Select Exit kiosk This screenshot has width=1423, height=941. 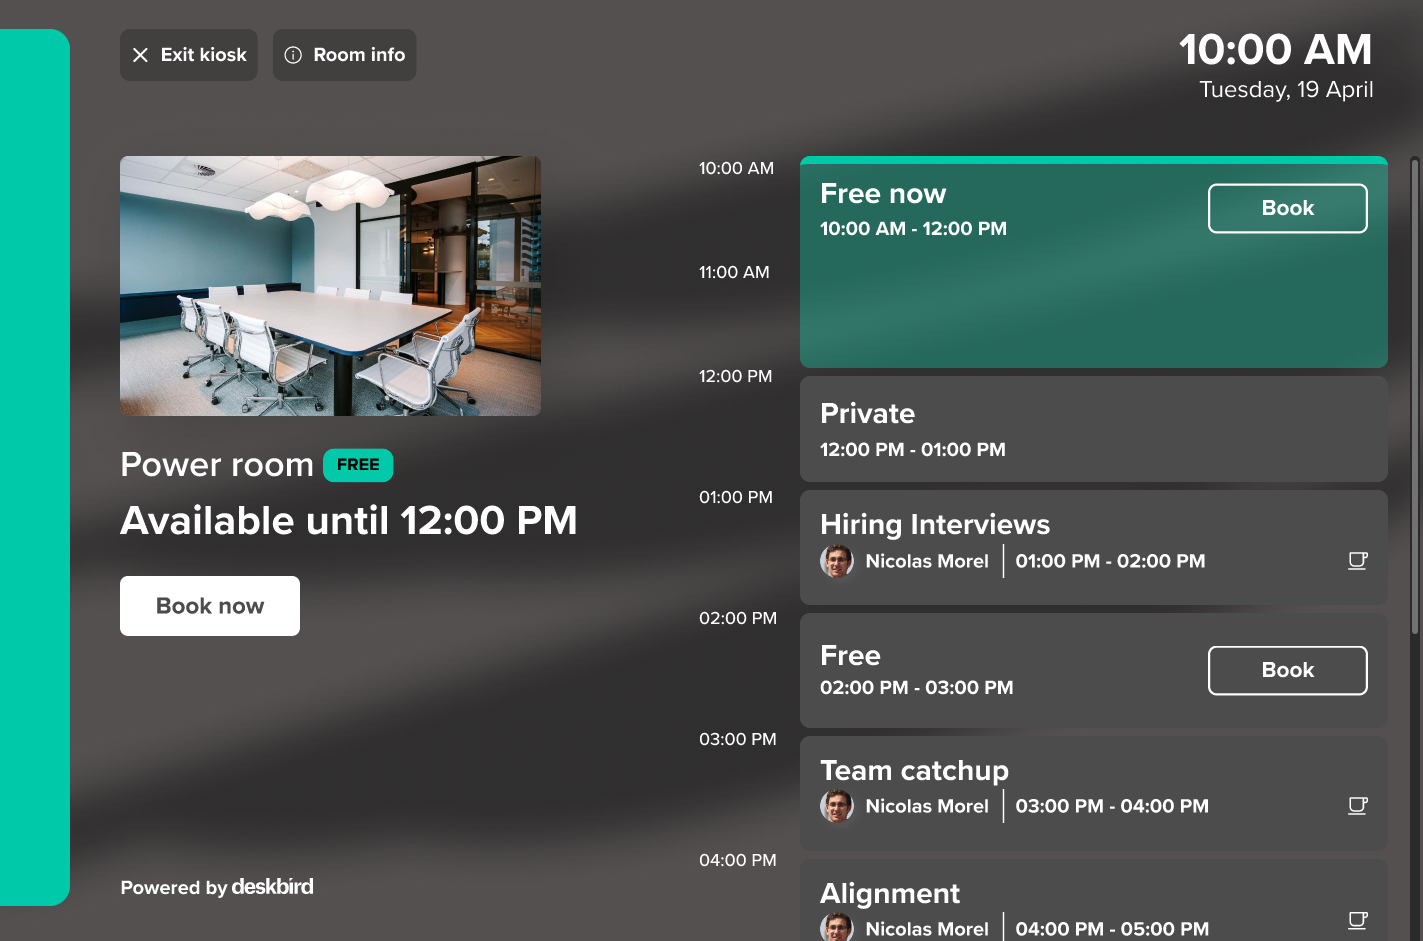[188, 55]
